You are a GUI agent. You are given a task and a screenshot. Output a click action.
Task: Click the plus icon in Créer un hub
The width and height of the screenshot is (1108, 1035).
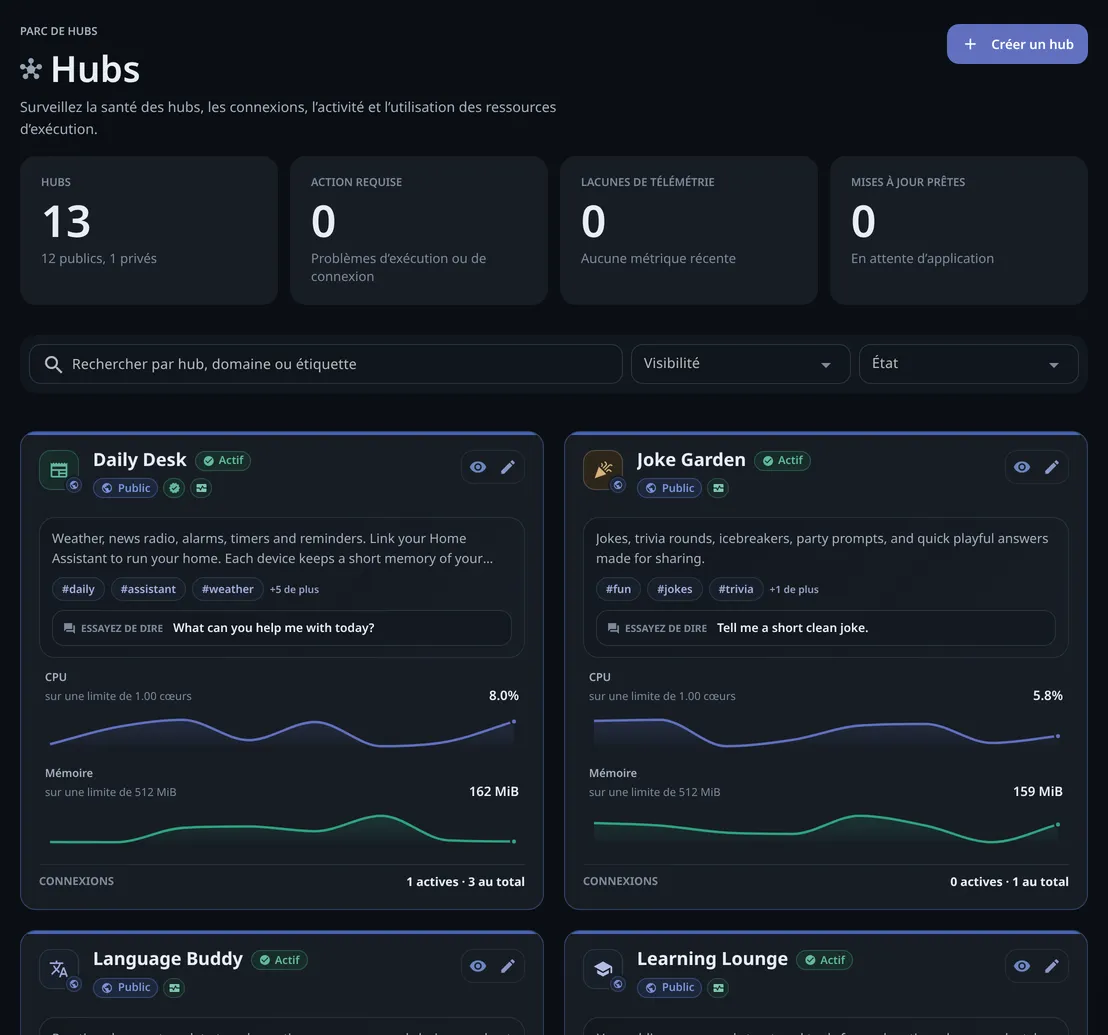coord(970,44)
